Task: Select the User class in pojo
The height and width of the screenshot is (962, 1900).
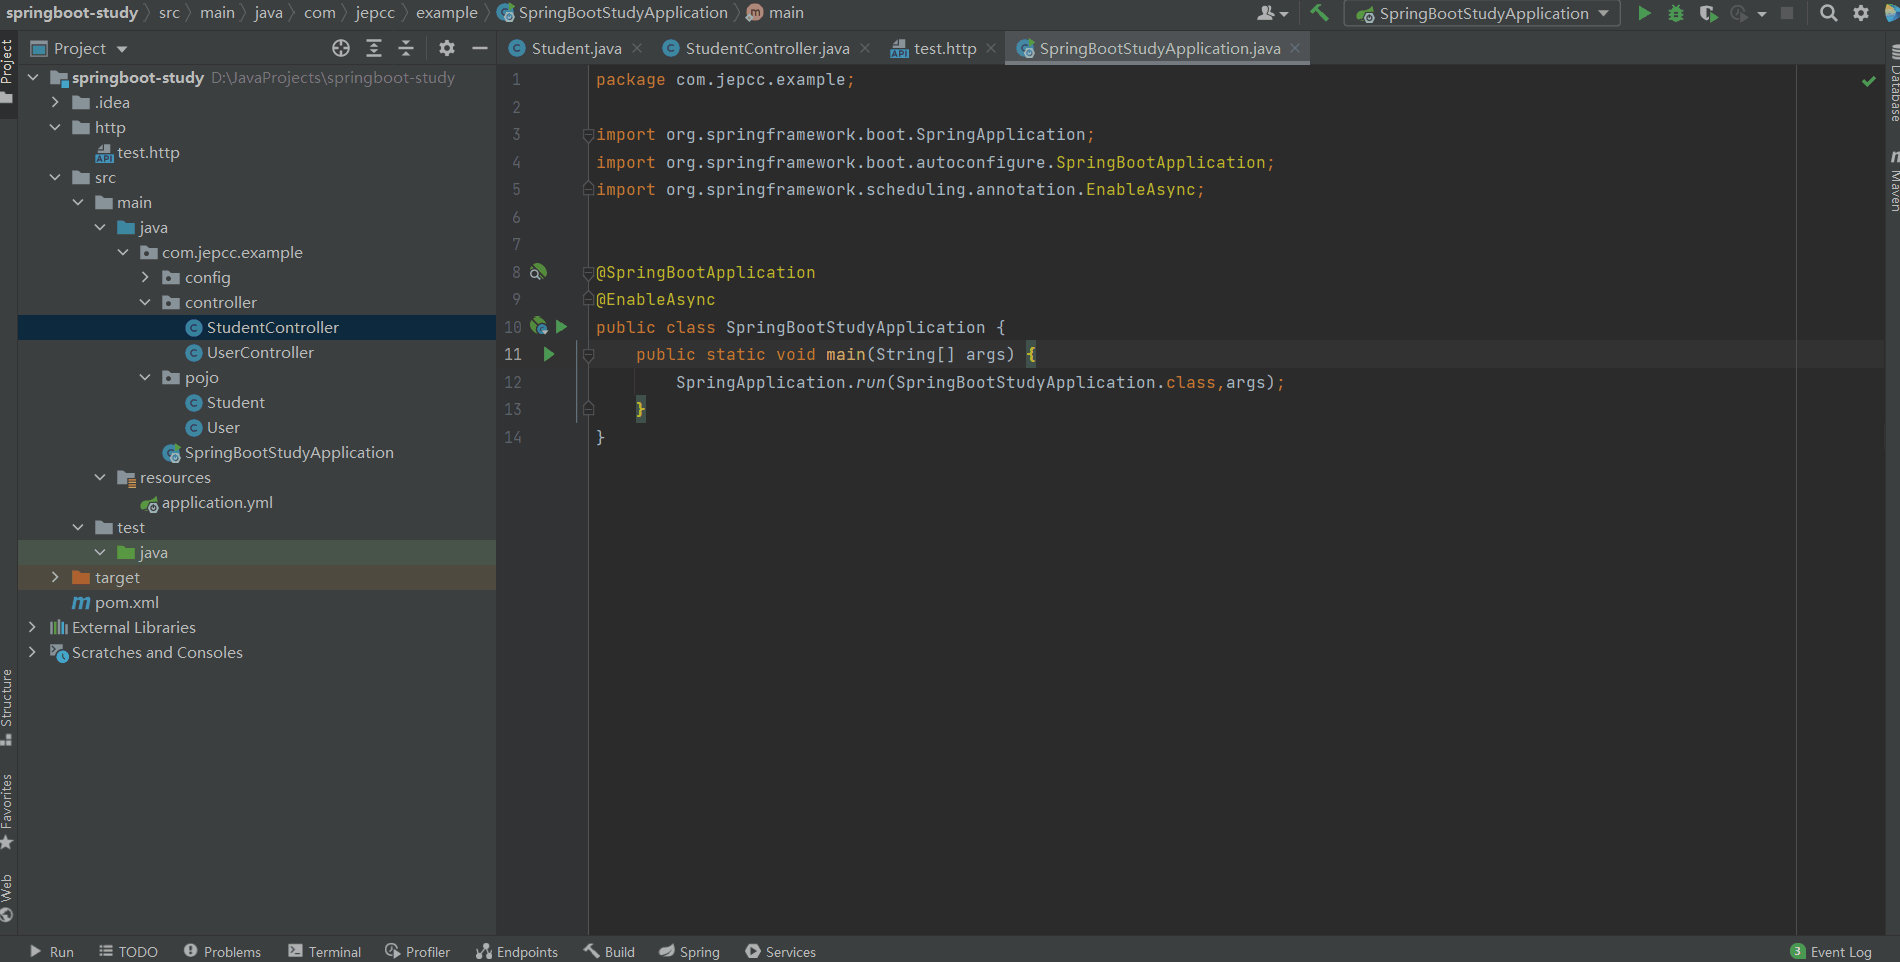Action: (x=223, y=427)
